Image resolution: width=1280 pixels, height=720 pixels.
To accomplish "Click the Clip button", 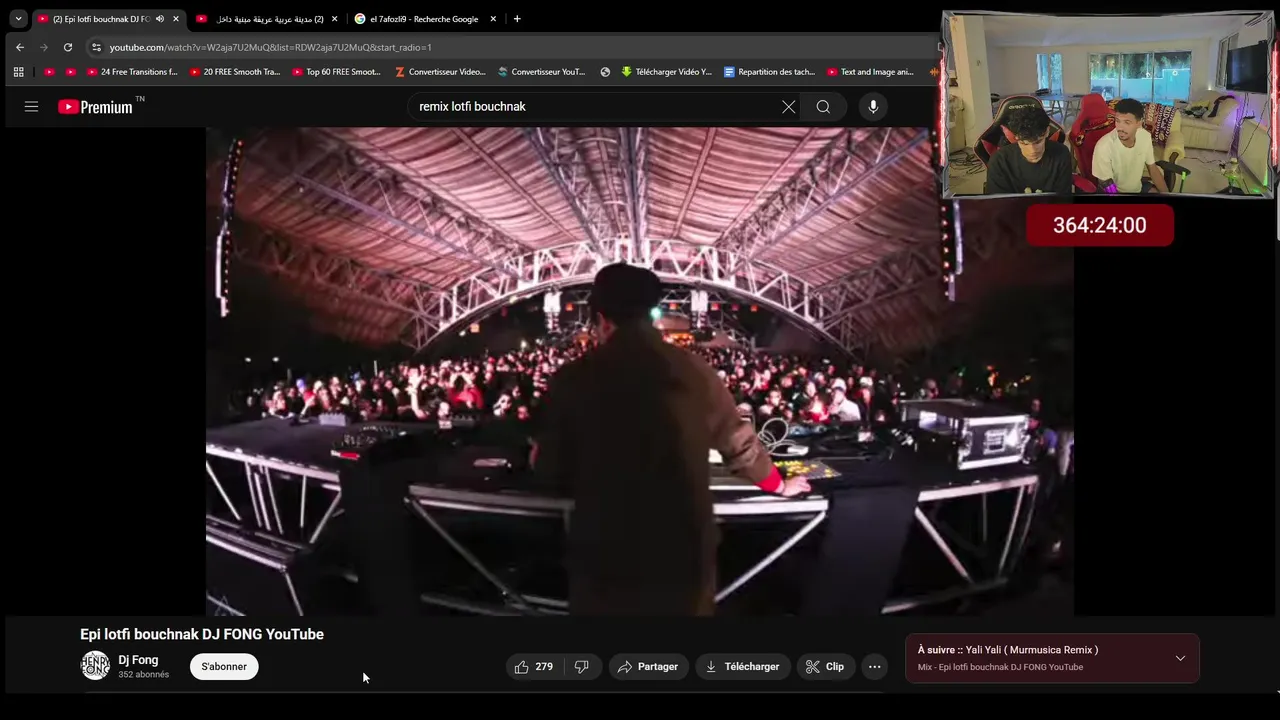I will pos(825,667).
